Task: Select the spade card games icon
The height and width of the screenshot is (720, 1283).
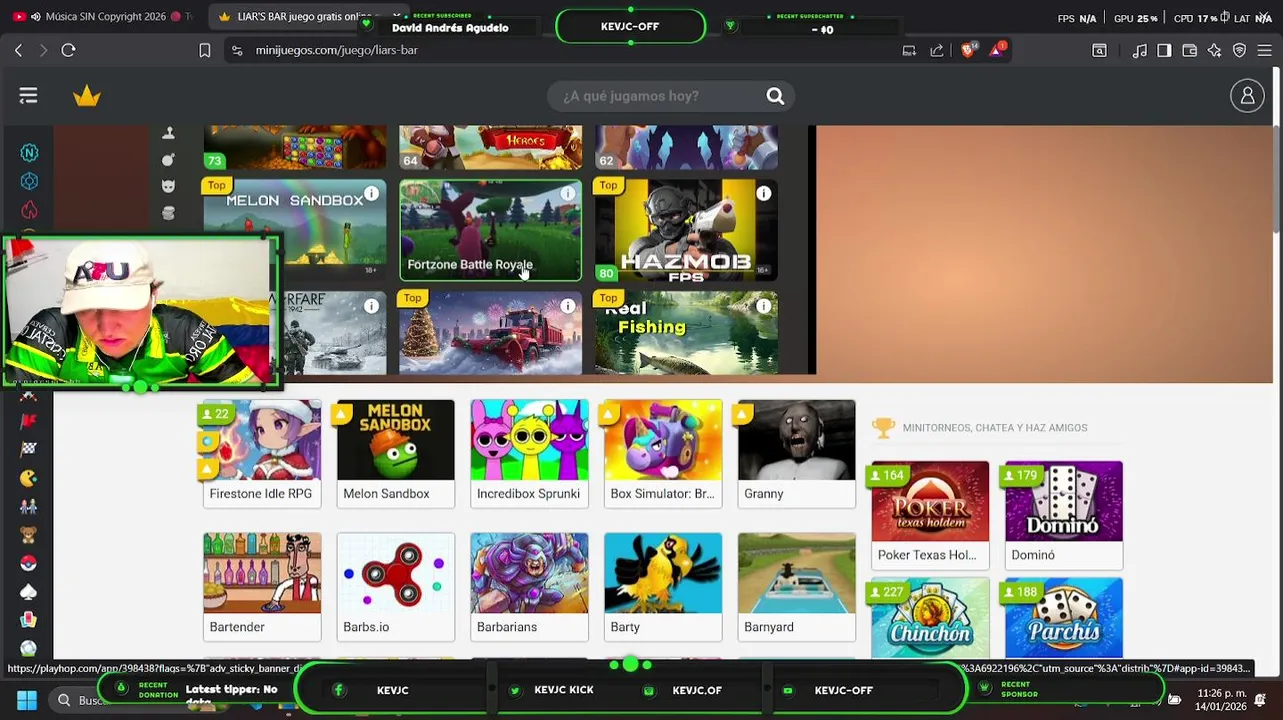Action: (x=28, y=592)
